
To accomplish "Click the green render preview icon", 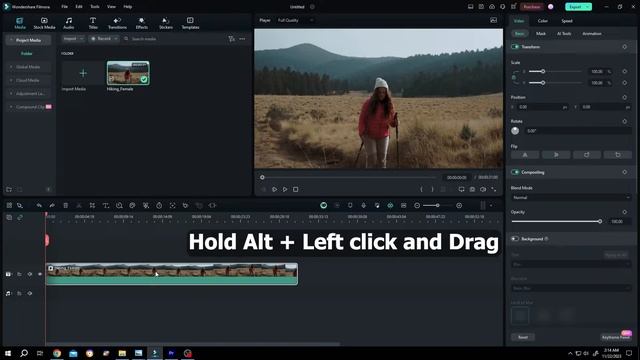I will [x=323, y=205].
